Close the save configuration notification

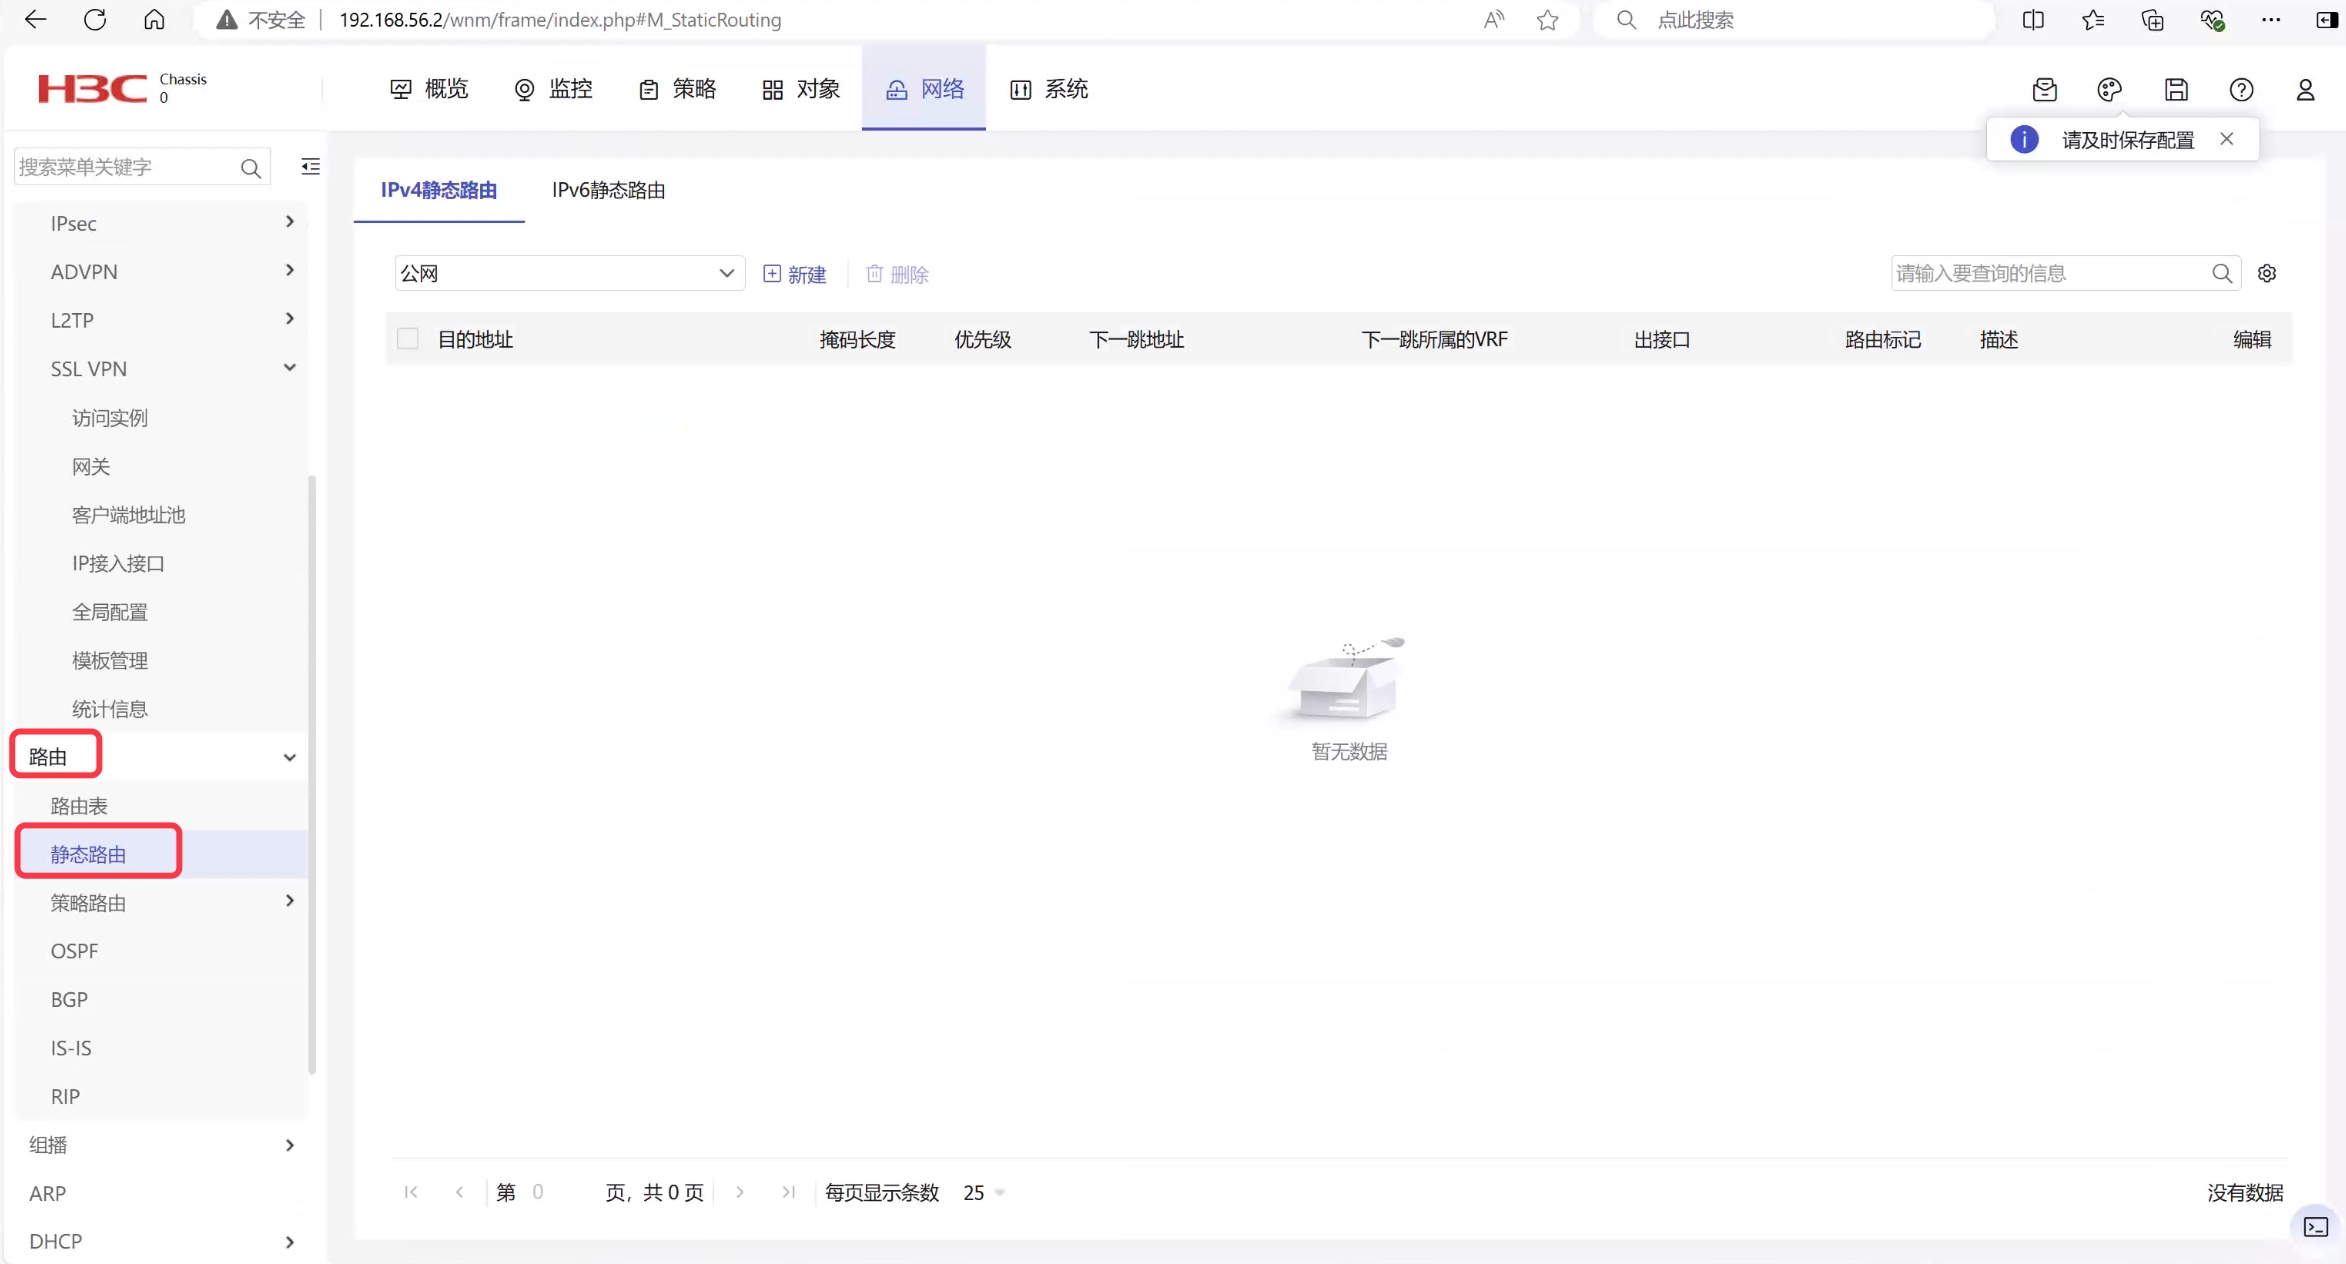pos(2227,139)
